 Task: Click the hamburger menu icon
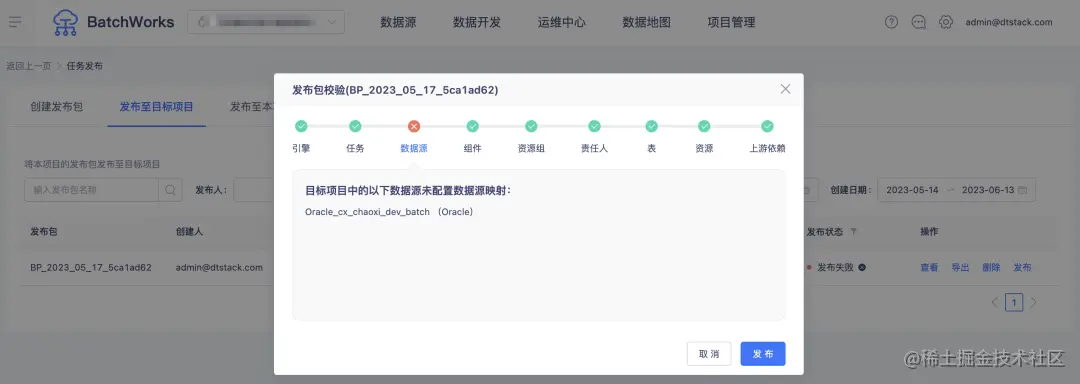15,22
